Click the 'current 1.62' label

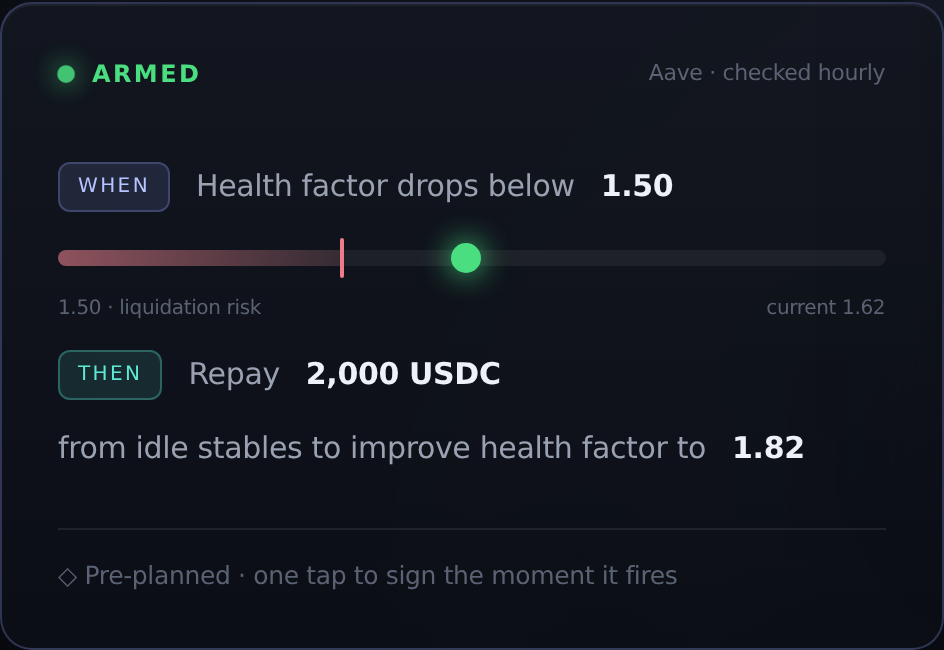coord(825,307)
